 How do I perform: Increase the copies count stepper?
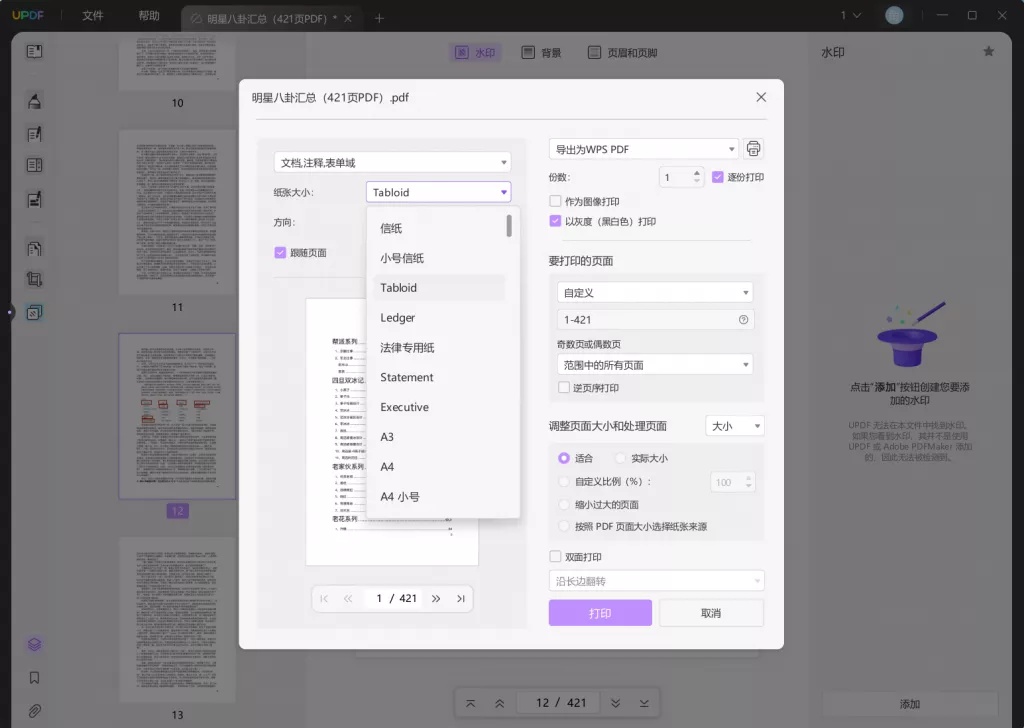697,173
